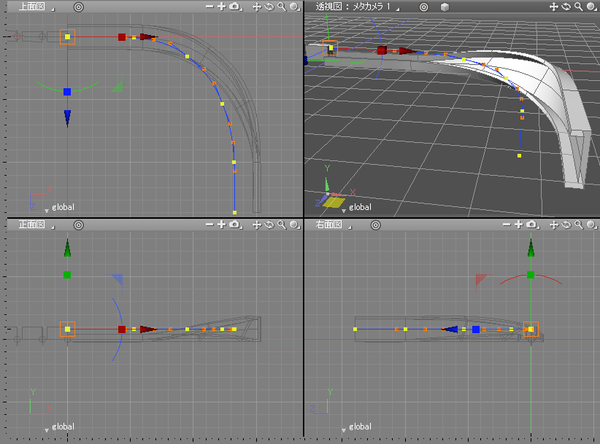
Task: Open the 正面図 view selector dropdown
Action: click(x=36, y=225)
